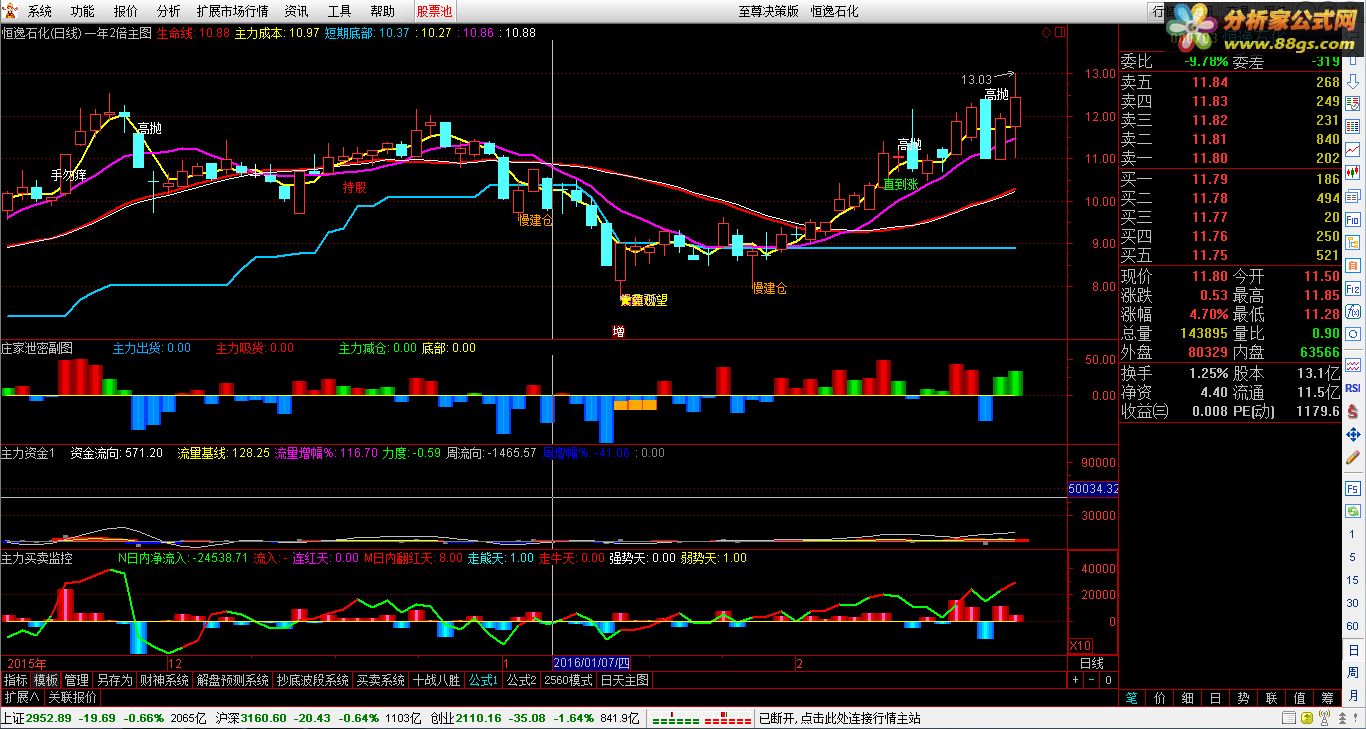Switch to the 日天主图 template
This screenshot has width=1366, height=729.
[624, 680]
